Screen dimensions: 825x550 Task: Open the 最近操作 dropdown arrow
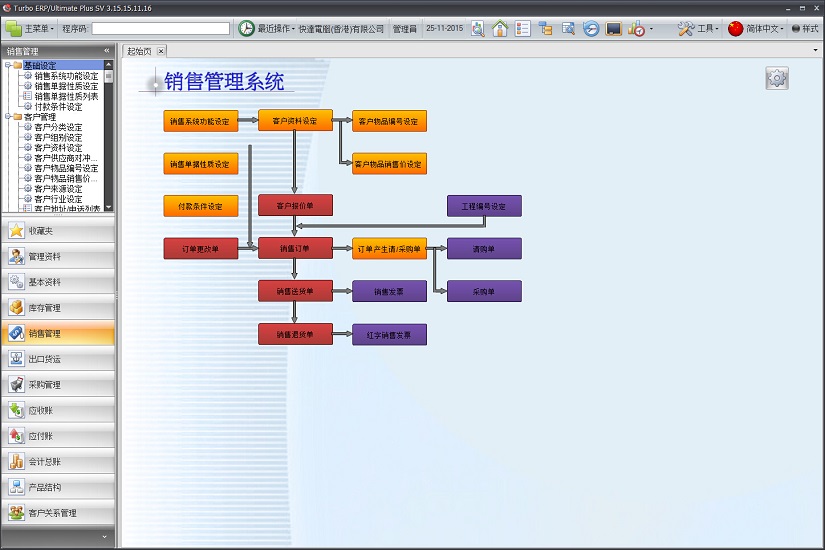(293, 29)
